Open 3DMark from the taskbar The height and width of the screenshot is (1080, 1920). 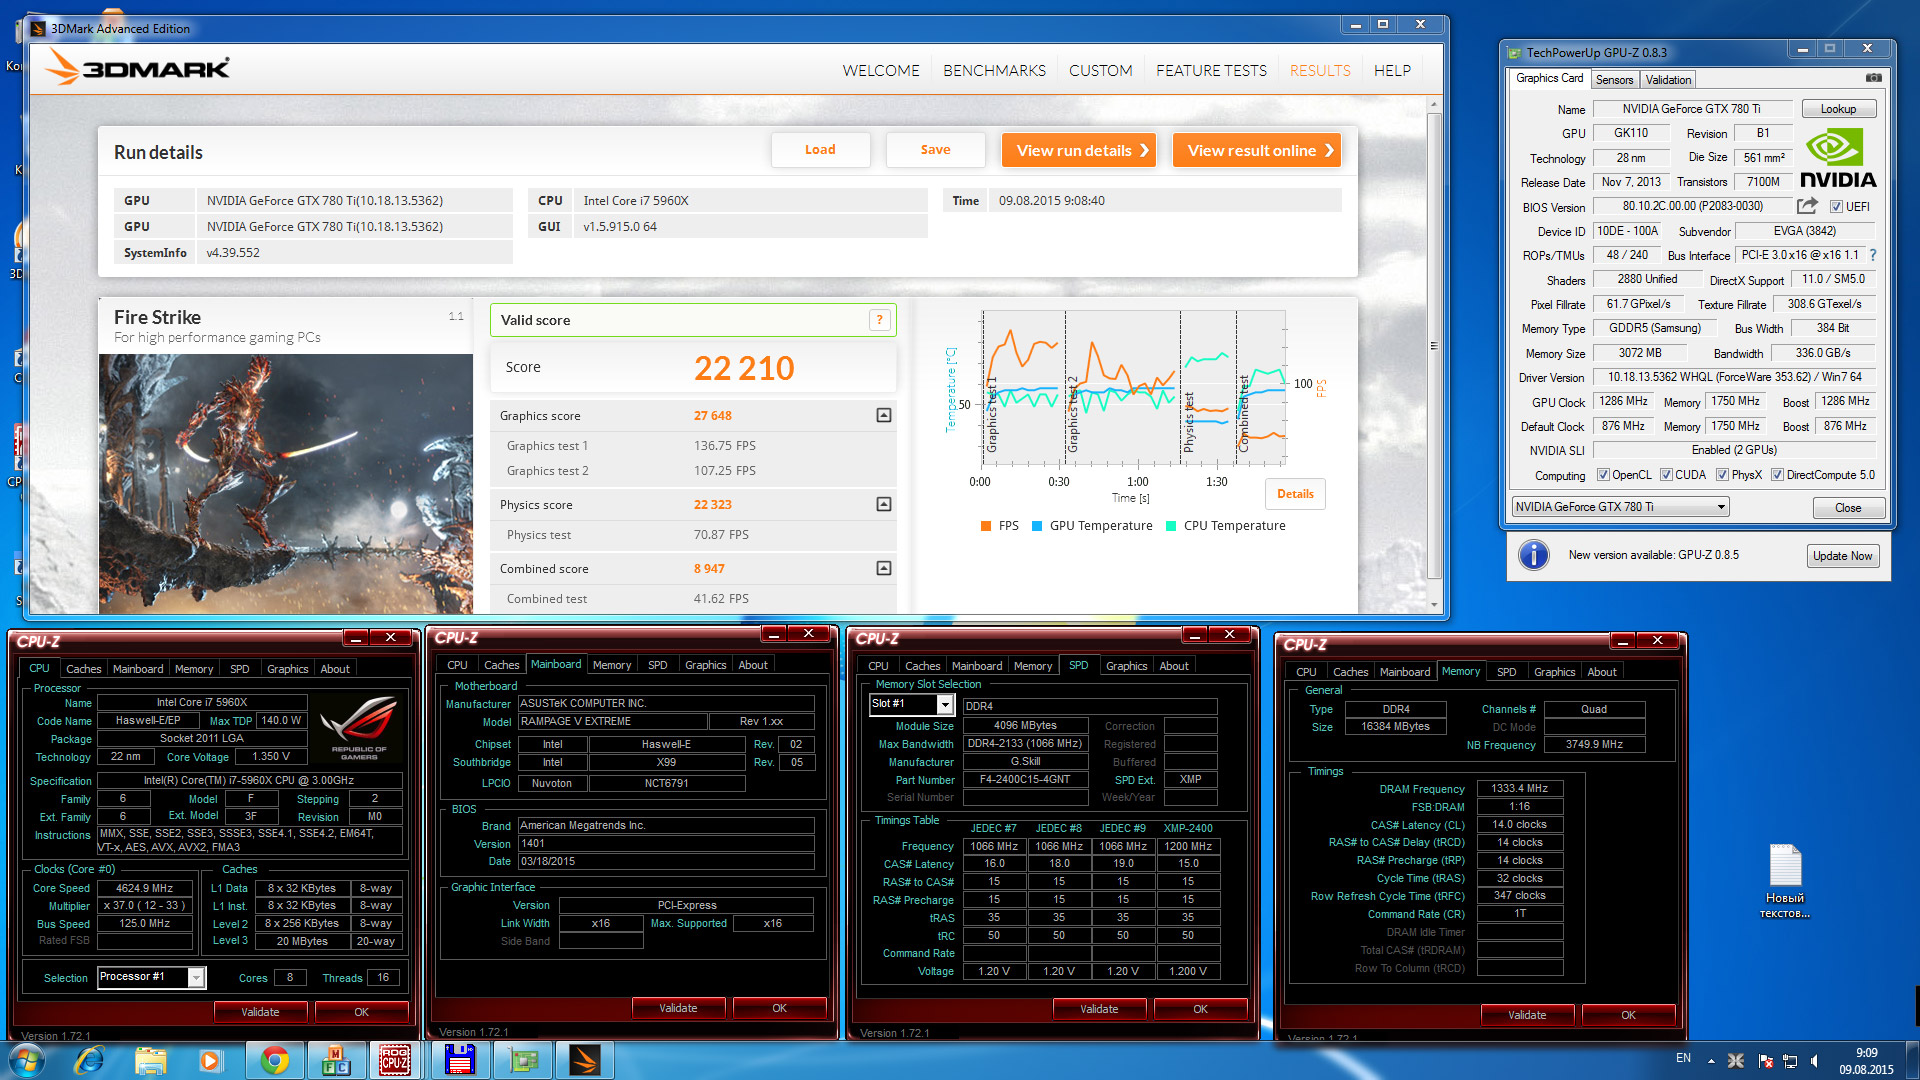(x=584, y=1060)
